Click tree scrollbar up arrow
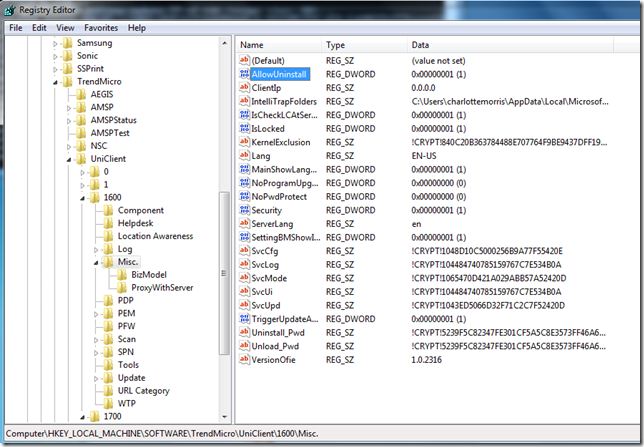 (224, 42)
